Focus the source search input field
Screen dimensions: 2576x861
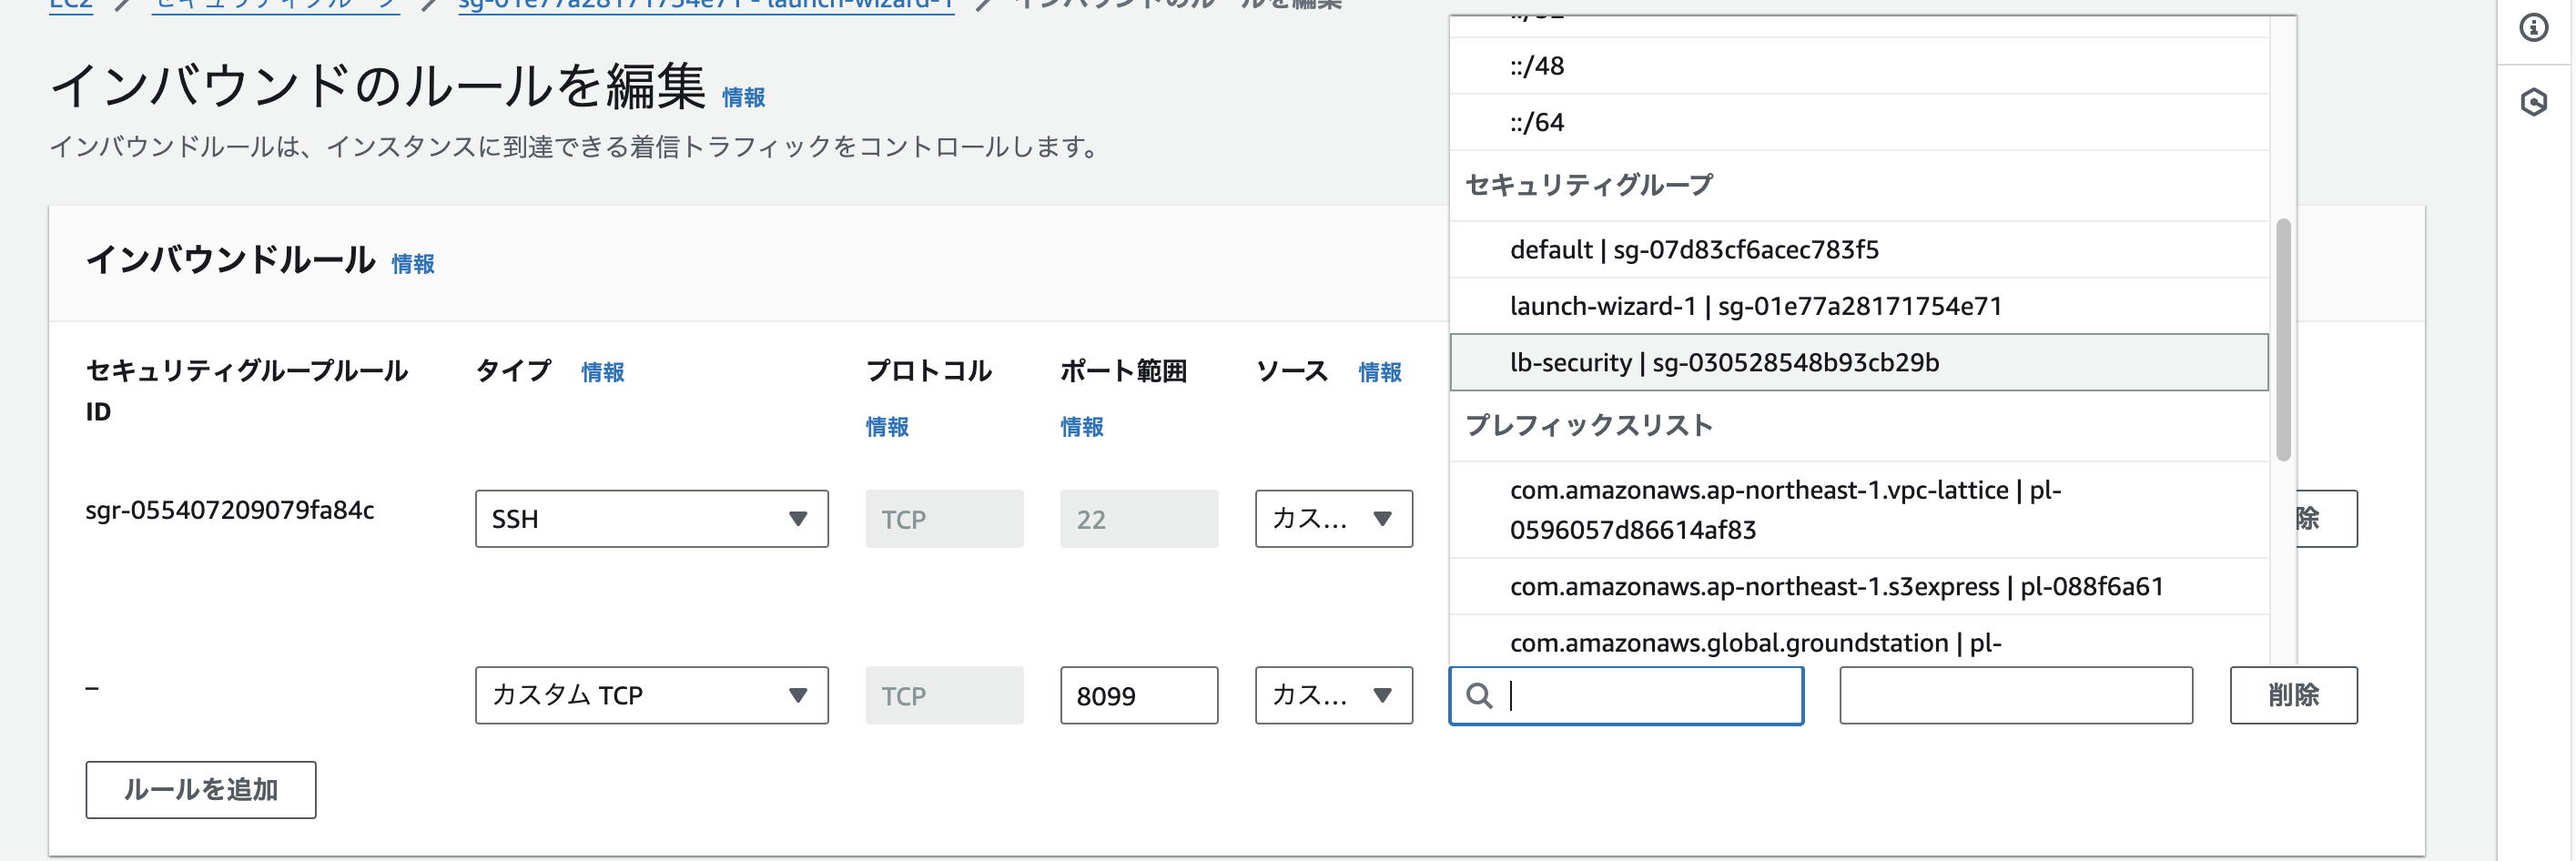click(1626, 695)
